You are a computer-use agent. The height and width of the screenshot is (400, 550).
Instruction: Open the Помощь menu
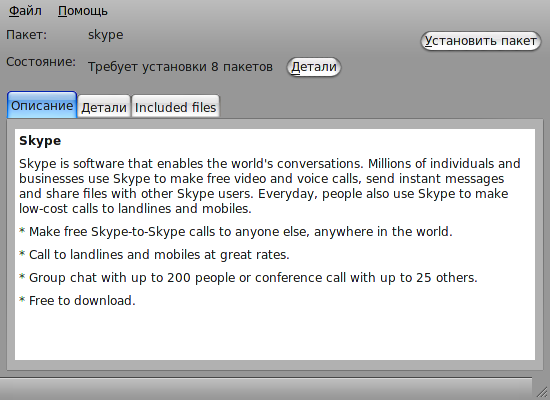(83, 11)
